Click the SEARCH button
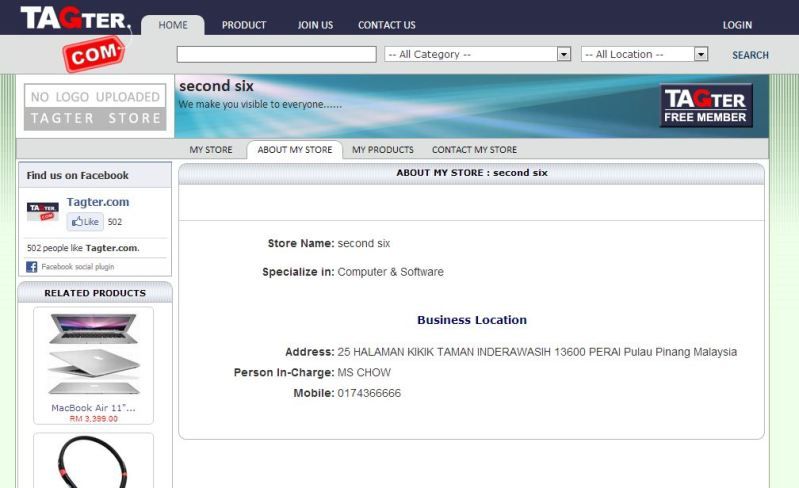Screen dimensions: 799x488 click(750, 55)
